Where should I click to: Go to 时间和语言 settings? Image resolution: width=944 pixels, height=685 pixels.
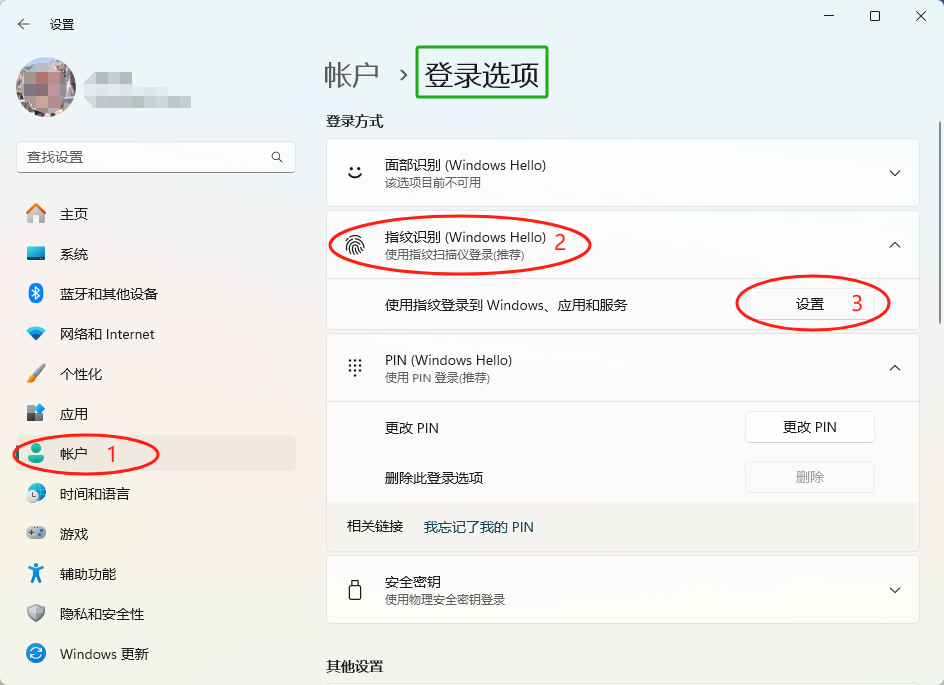coord(94,494)
